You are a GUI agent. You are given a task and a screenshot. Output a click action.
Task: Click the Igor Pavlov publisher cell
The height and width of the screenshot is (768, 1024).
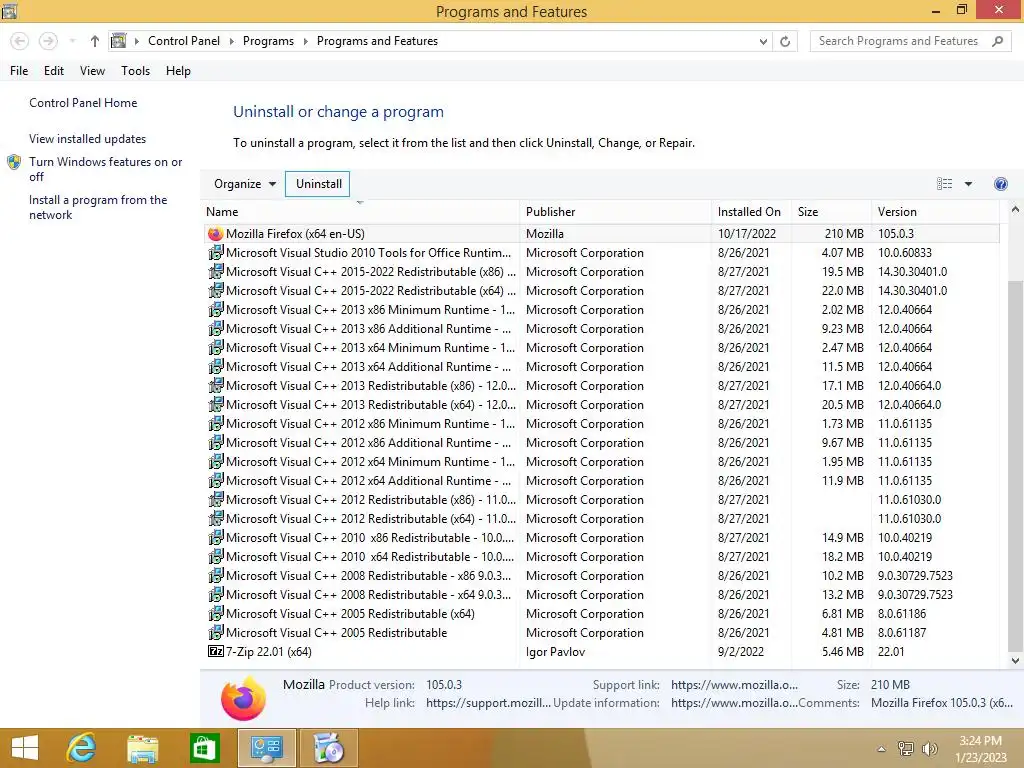(555, 652)
